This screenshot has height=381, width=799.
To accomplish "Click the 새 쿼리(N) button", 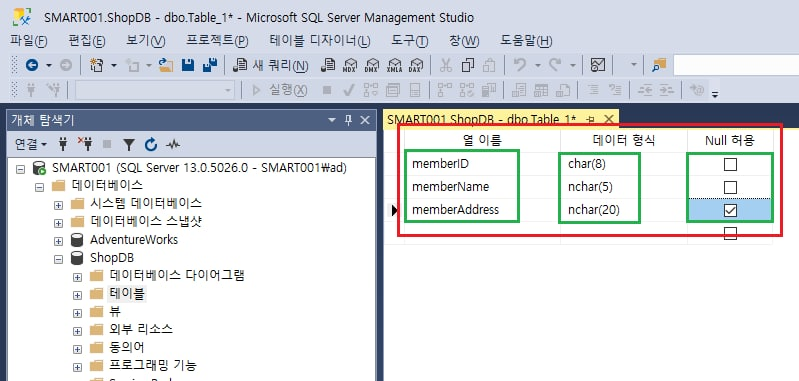I will 271,65.
